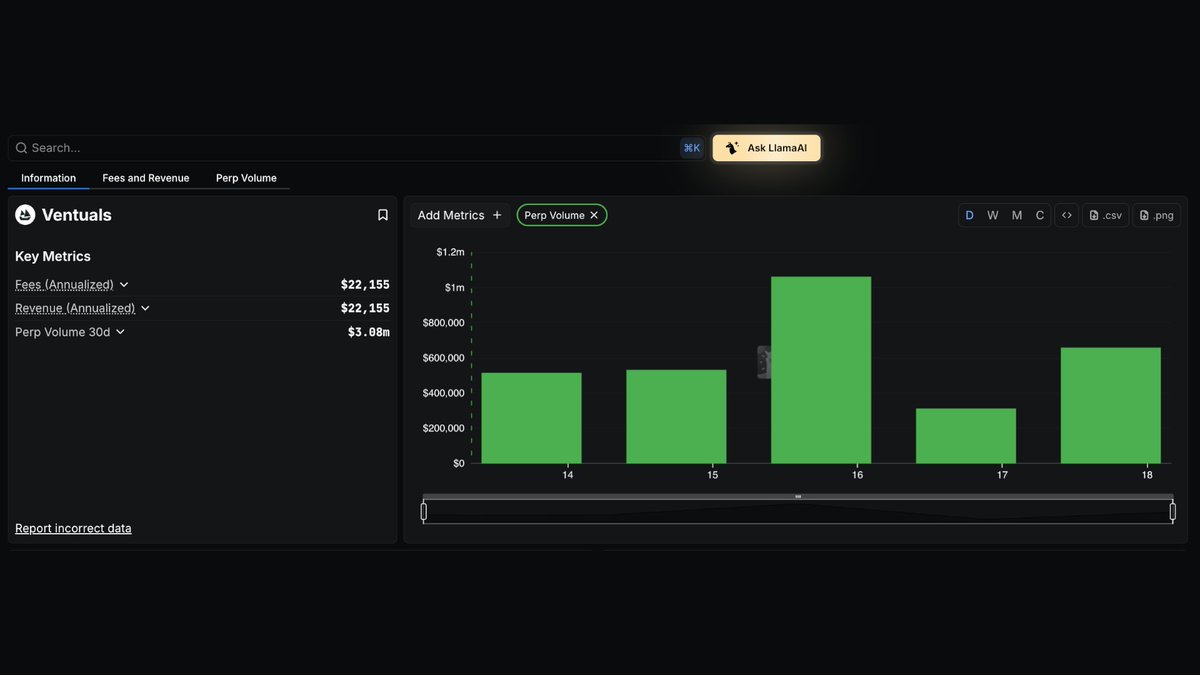This screenshot has height=675, width=1200.
Task: Select Cumulative chart mode
Action: pos(1040,214)
